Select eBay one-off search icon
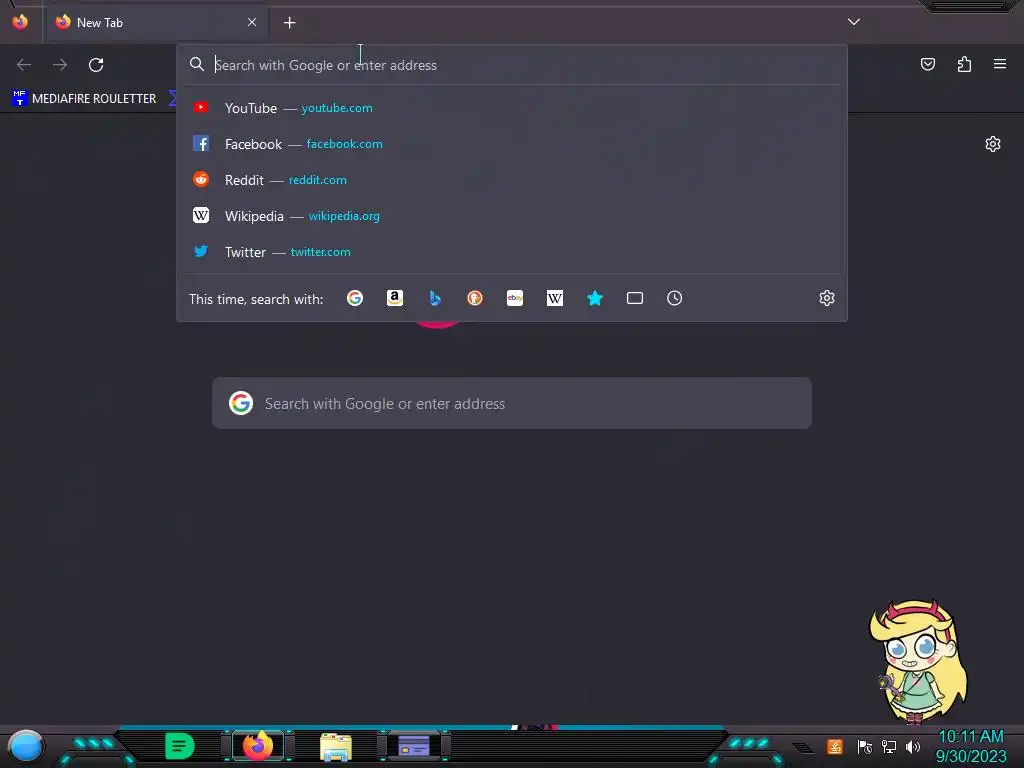Image resolution: width=1024 pixels, height=768 pixels. point(515,298)
